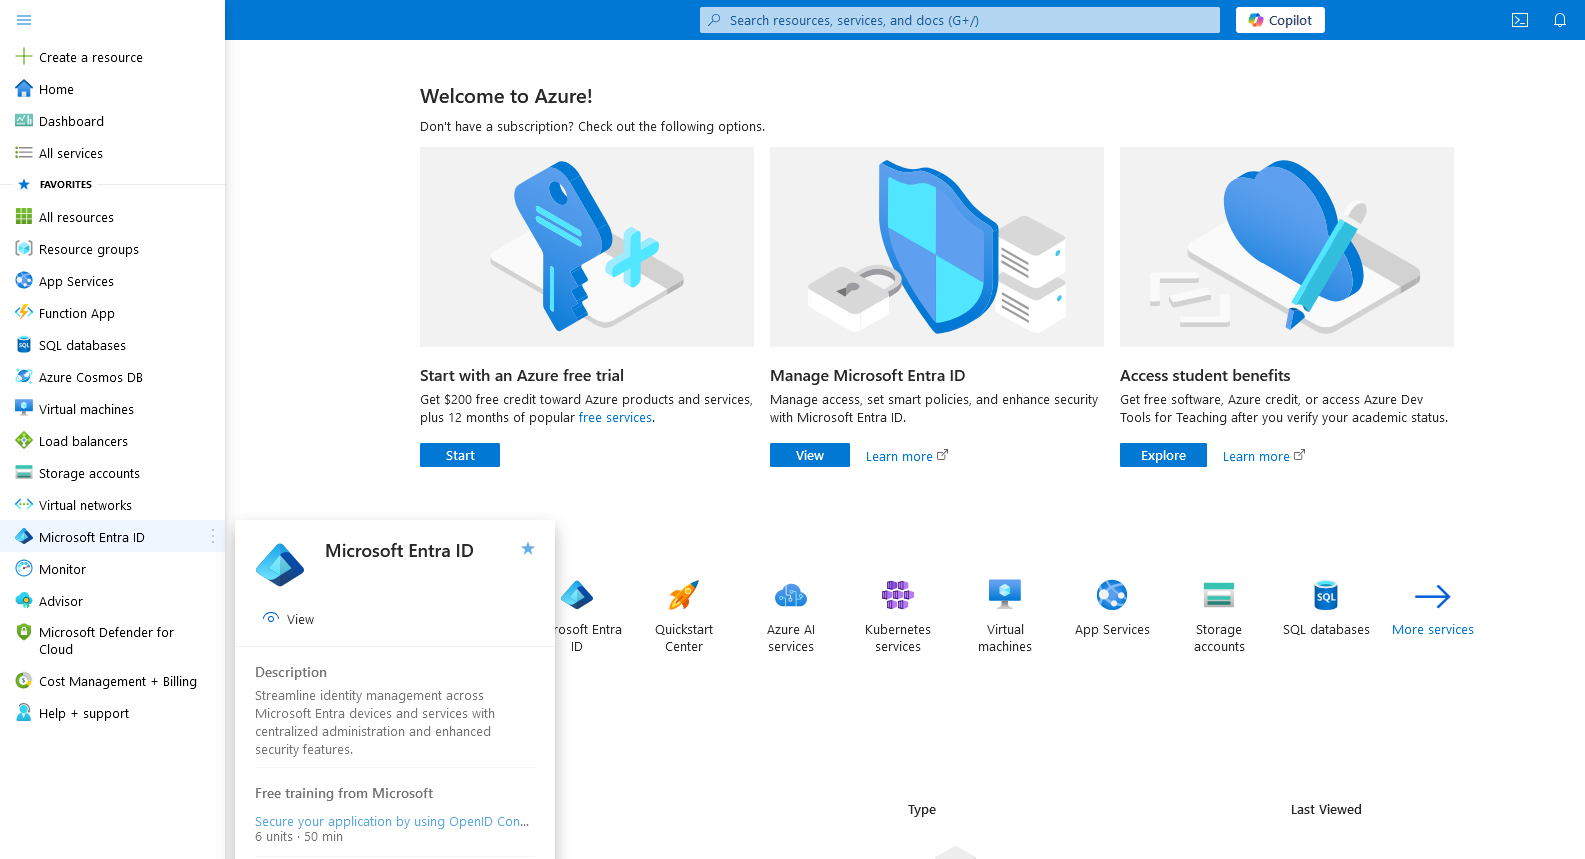Open Azure AI services icon

790,597
